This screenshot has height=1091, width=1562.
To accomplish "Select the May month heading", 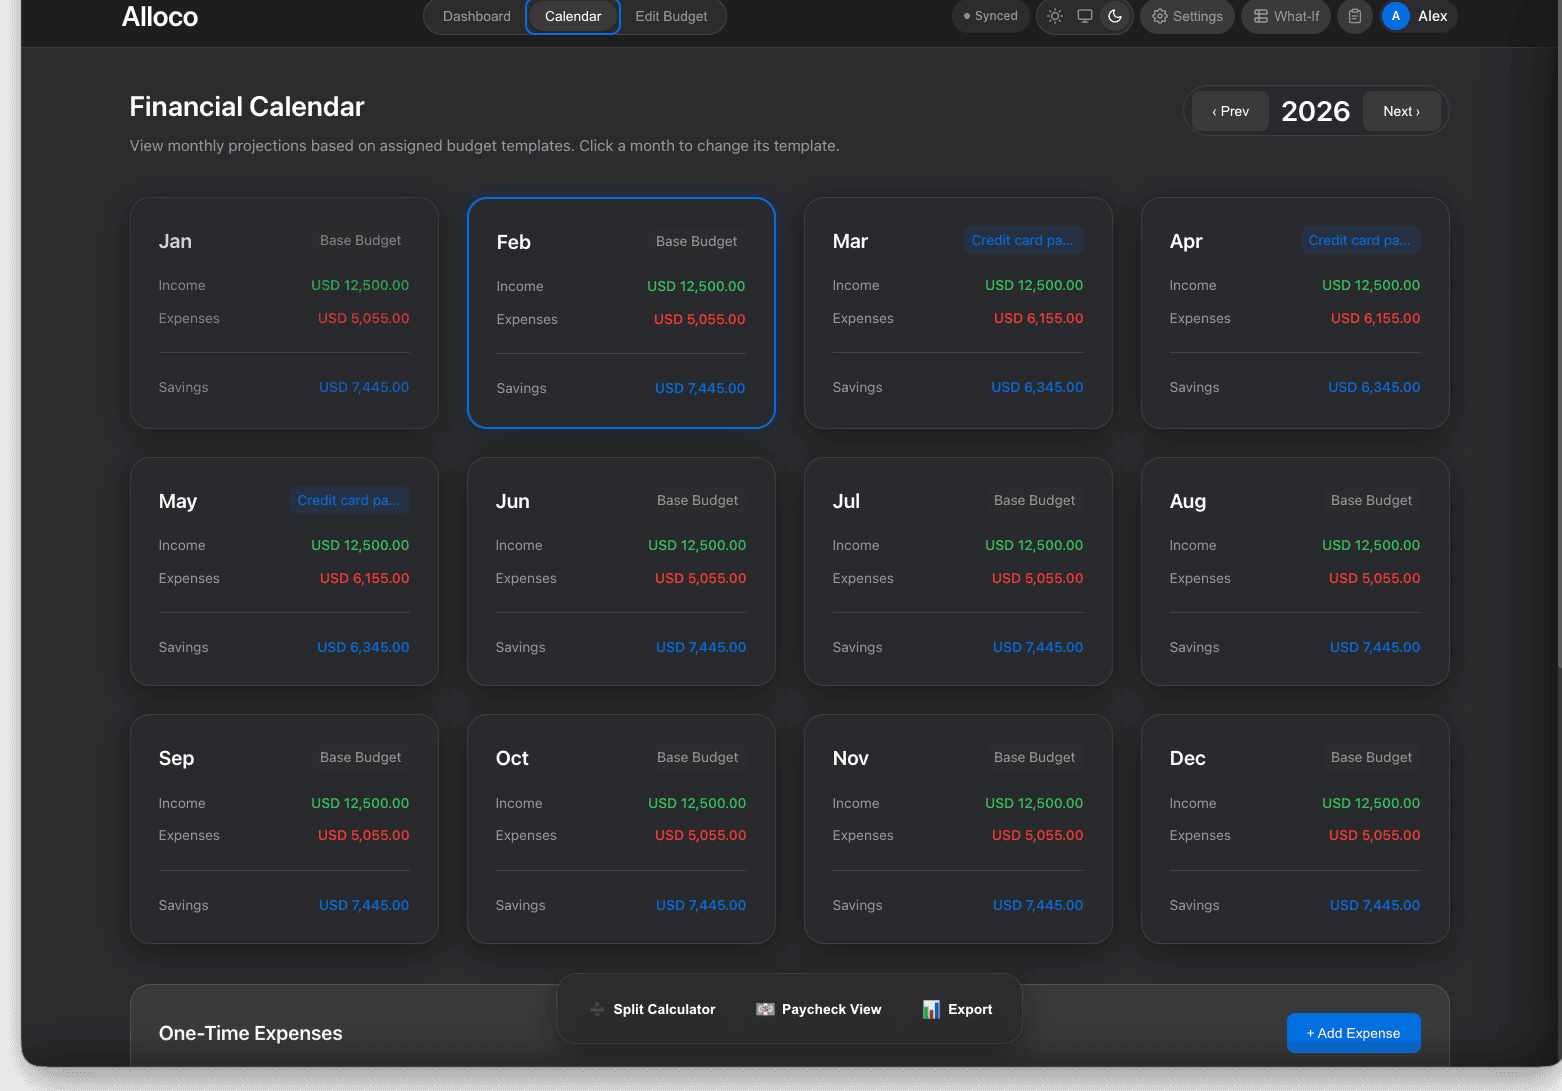I will tap(178, 501).
